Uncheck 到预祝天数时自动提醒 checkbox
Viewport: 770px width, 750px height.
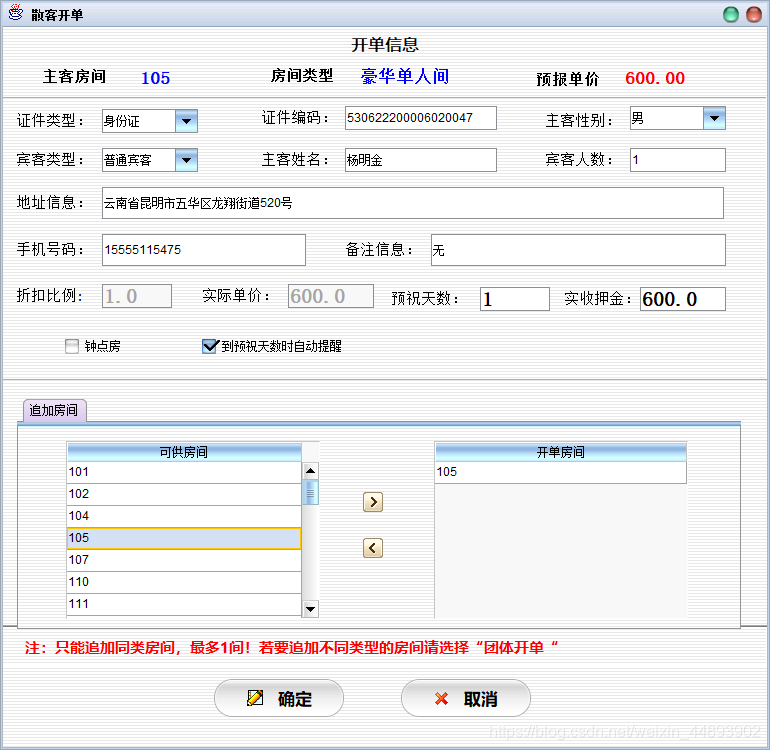210,346
